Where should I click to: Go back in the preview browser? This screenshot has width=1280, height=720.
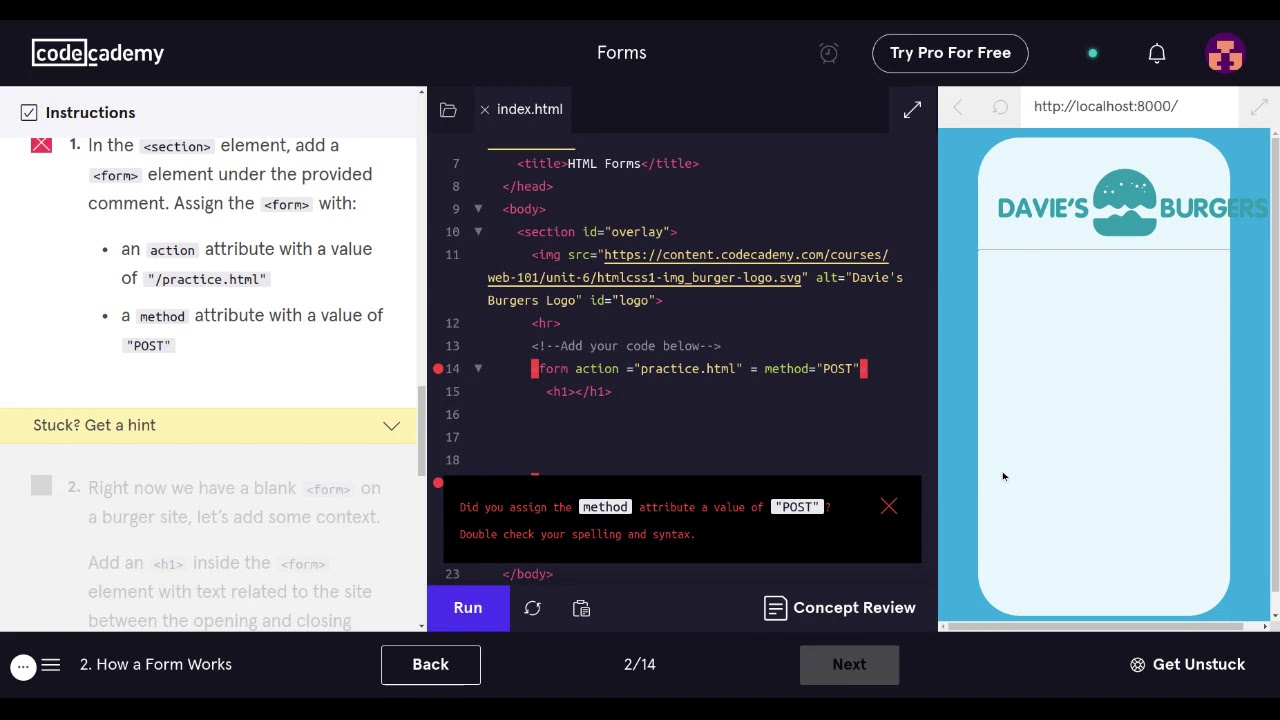click(958, 107)
